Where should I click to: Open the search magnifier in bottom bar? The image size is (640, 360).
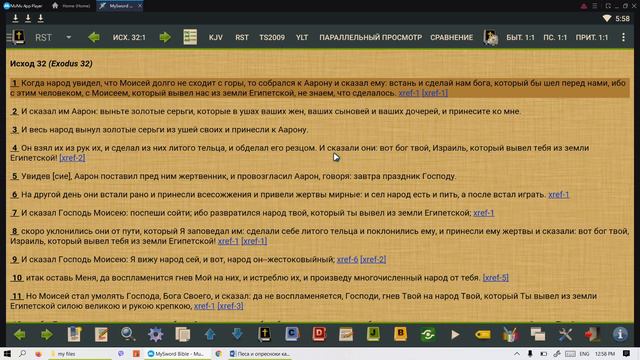coord(128,334)
